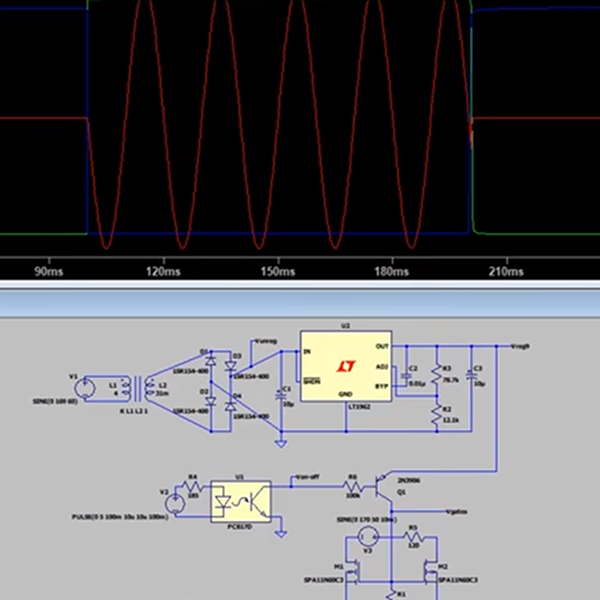Click the 210ms time axis label
Viewport: 600px width, 600px height.
pyautogui.click(x=506, y=272)
